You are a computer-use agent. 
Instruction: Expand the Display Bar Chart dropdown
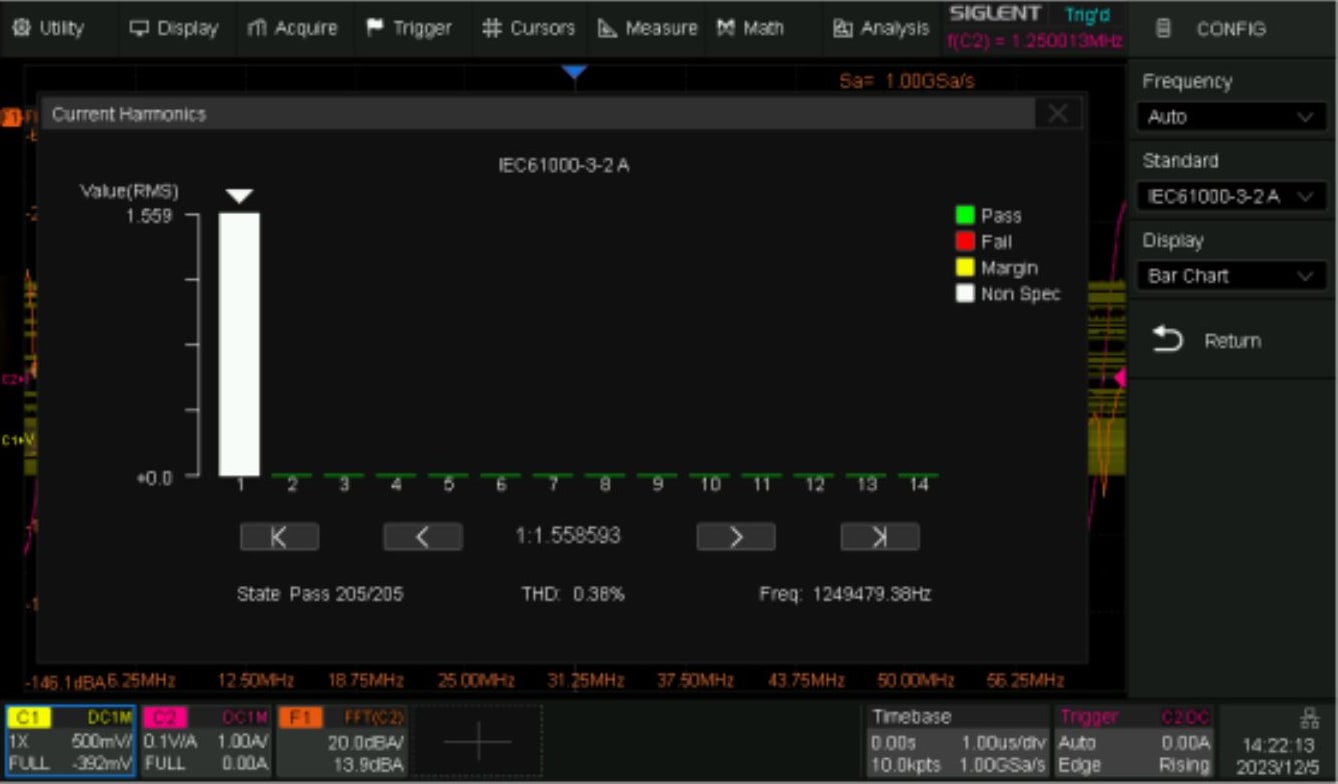click(x=1231, y=276)
